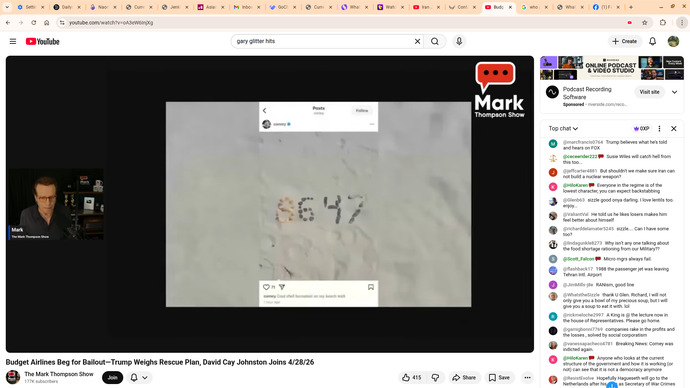Viewport: 690px width, 388px height.
Task: Switch to the Facebook tab
Action: (607, 7)
